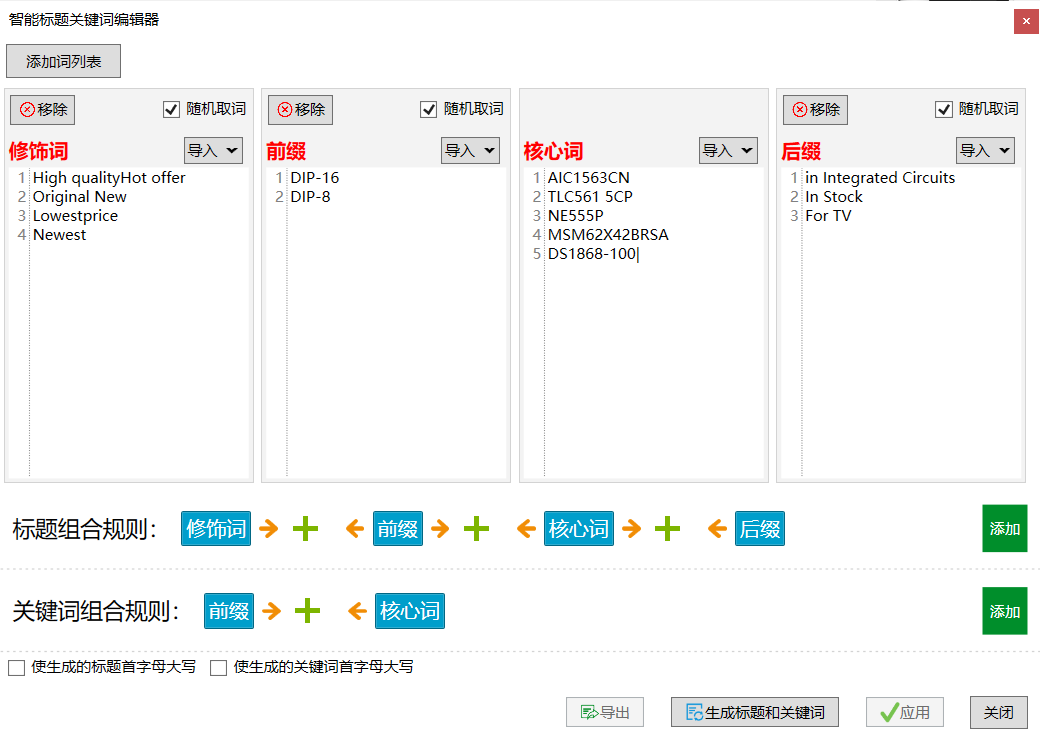Remove the 后缀 word list
Image resolution: width=1040 pixels, height=741 pixels.
[815, 110]
